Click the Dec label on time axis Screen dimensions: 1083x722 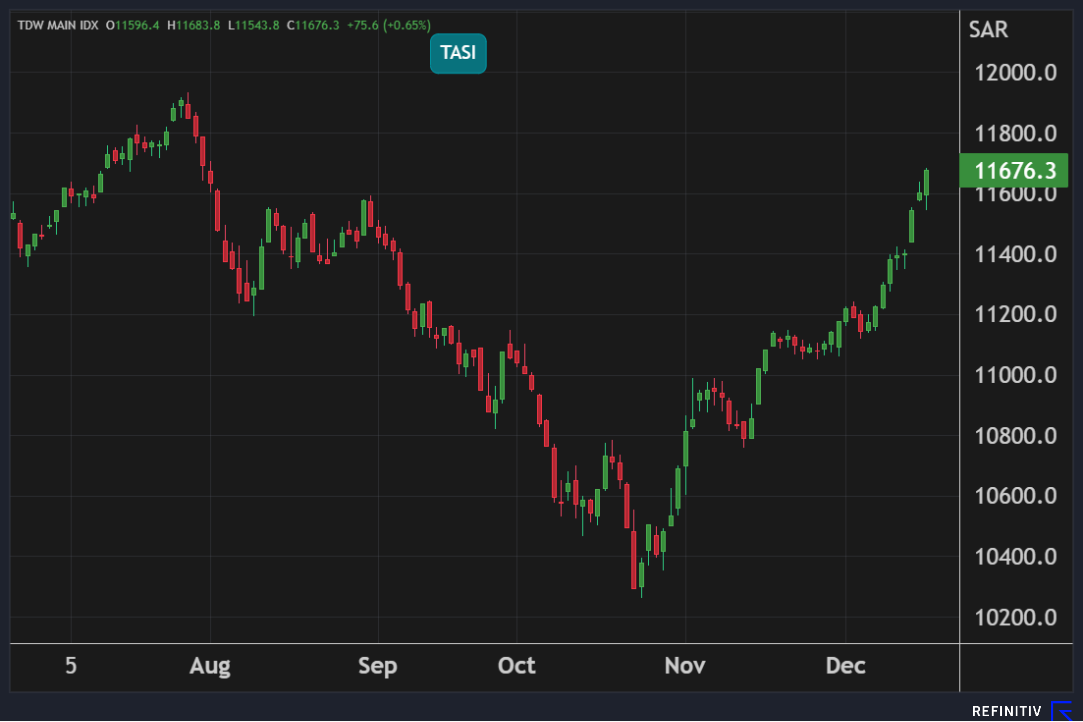845,666
